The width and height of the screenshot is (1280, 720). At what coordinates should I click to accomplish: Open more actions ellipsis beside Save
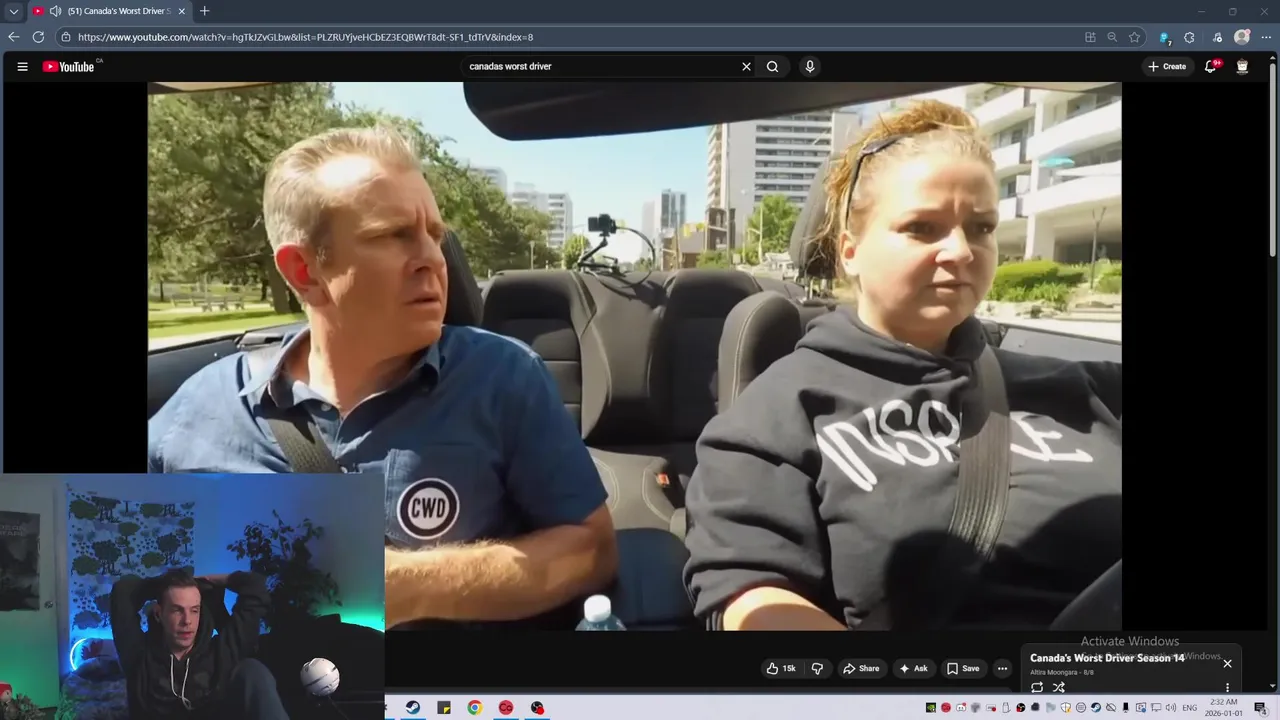pyautogui.click(x=1002, y=669)
